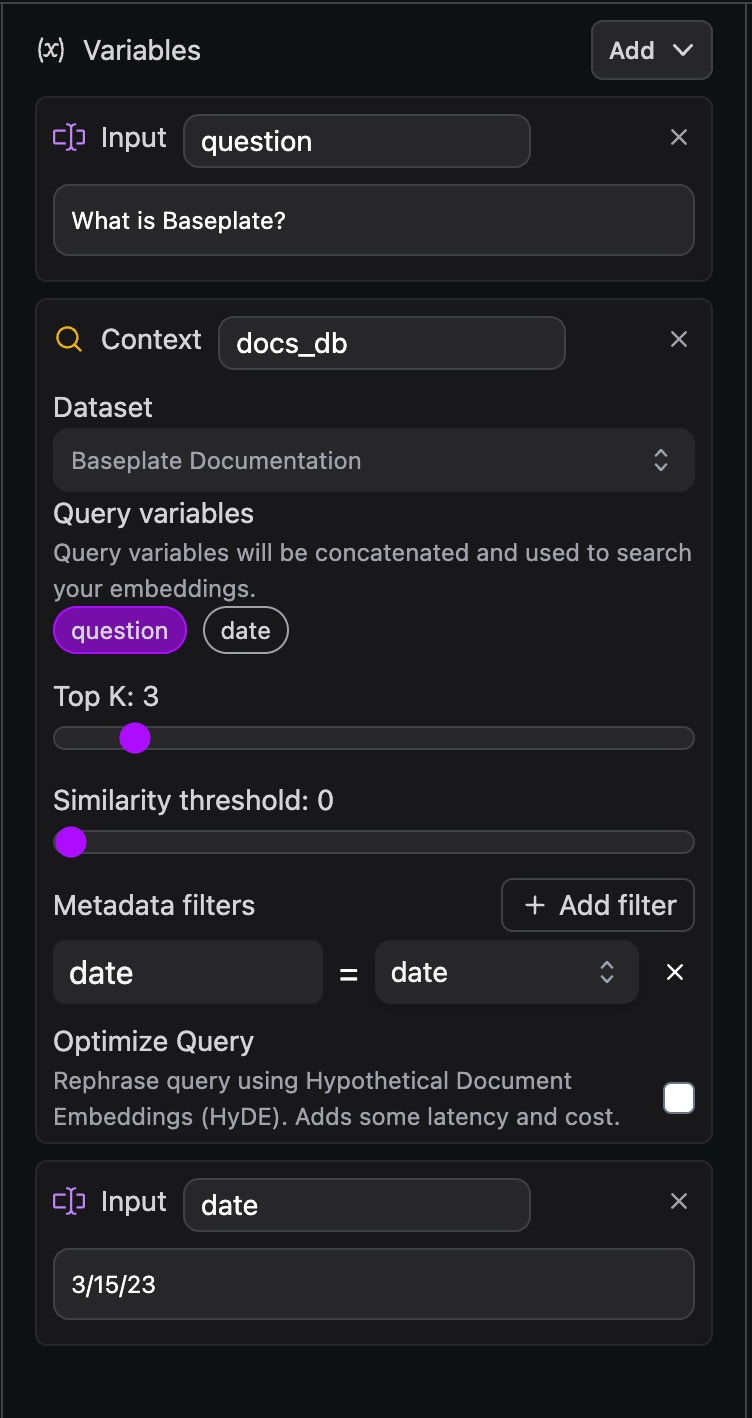Click the What is Baseplate? value field
Viewport: 752px width, 1418px height.
click(373, 220)
